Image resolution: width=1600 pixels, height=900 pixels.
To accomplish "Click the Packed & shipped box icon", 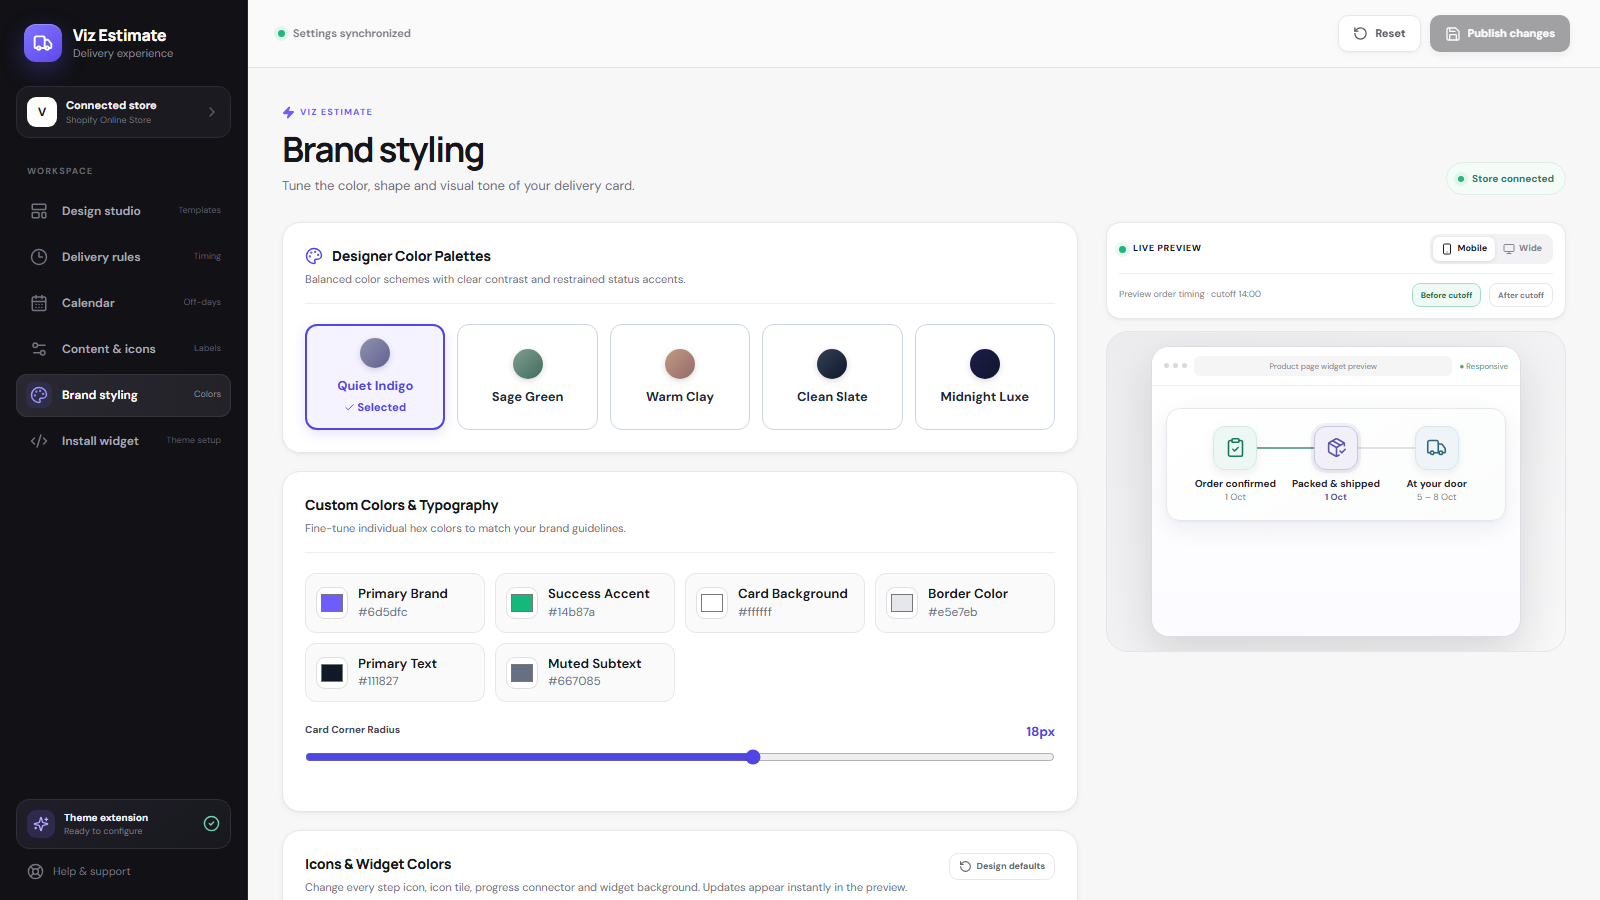I will (x=1336, y=448).
